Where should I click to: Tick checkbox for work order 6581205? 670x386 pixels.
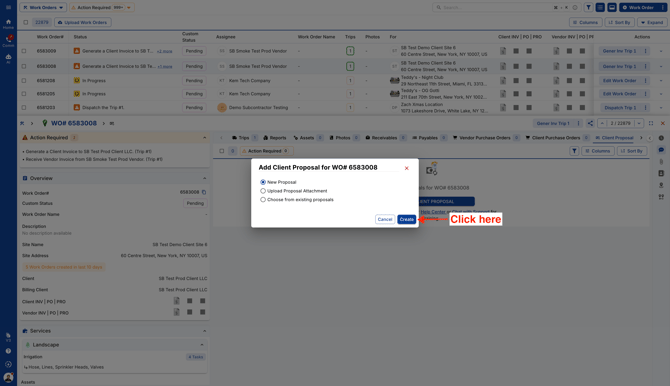point(24,94)
